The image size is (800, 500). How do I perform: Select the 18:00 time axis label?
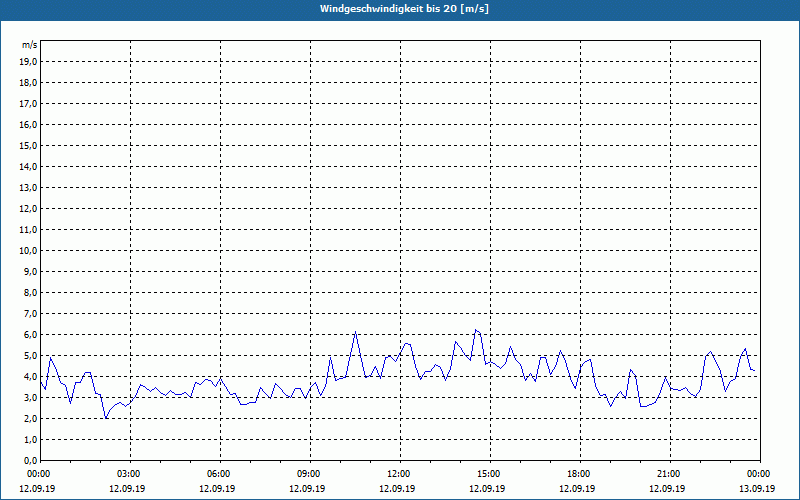tap(579, 474)
